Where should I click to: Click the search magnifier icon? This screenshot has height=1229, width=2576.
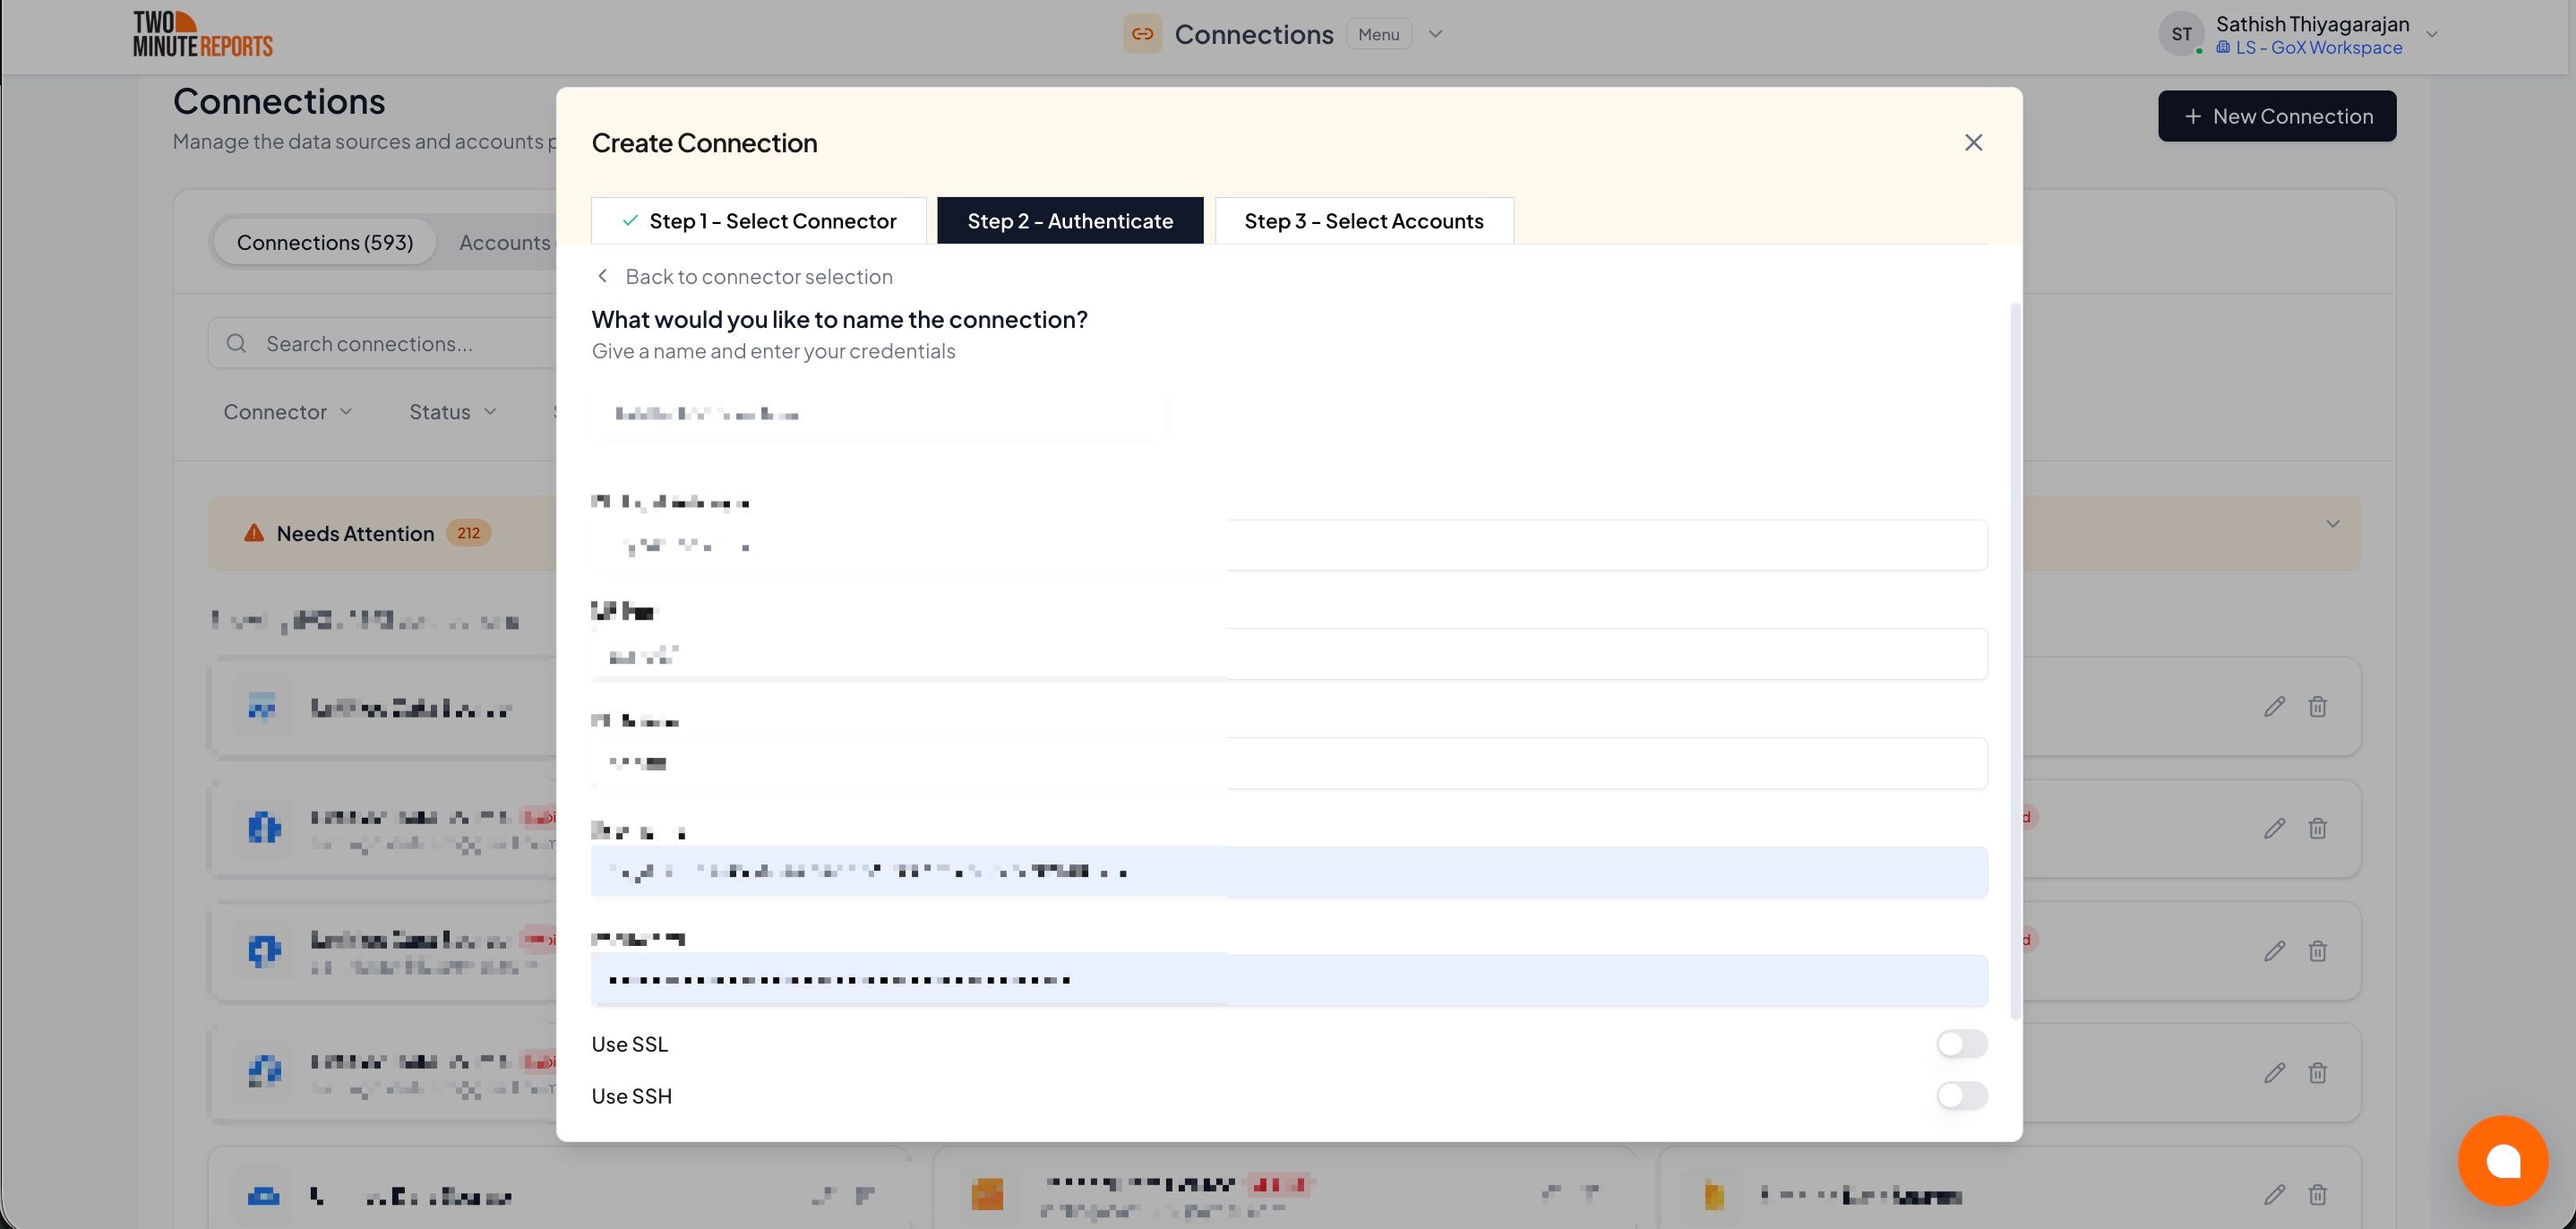(237, 344)
